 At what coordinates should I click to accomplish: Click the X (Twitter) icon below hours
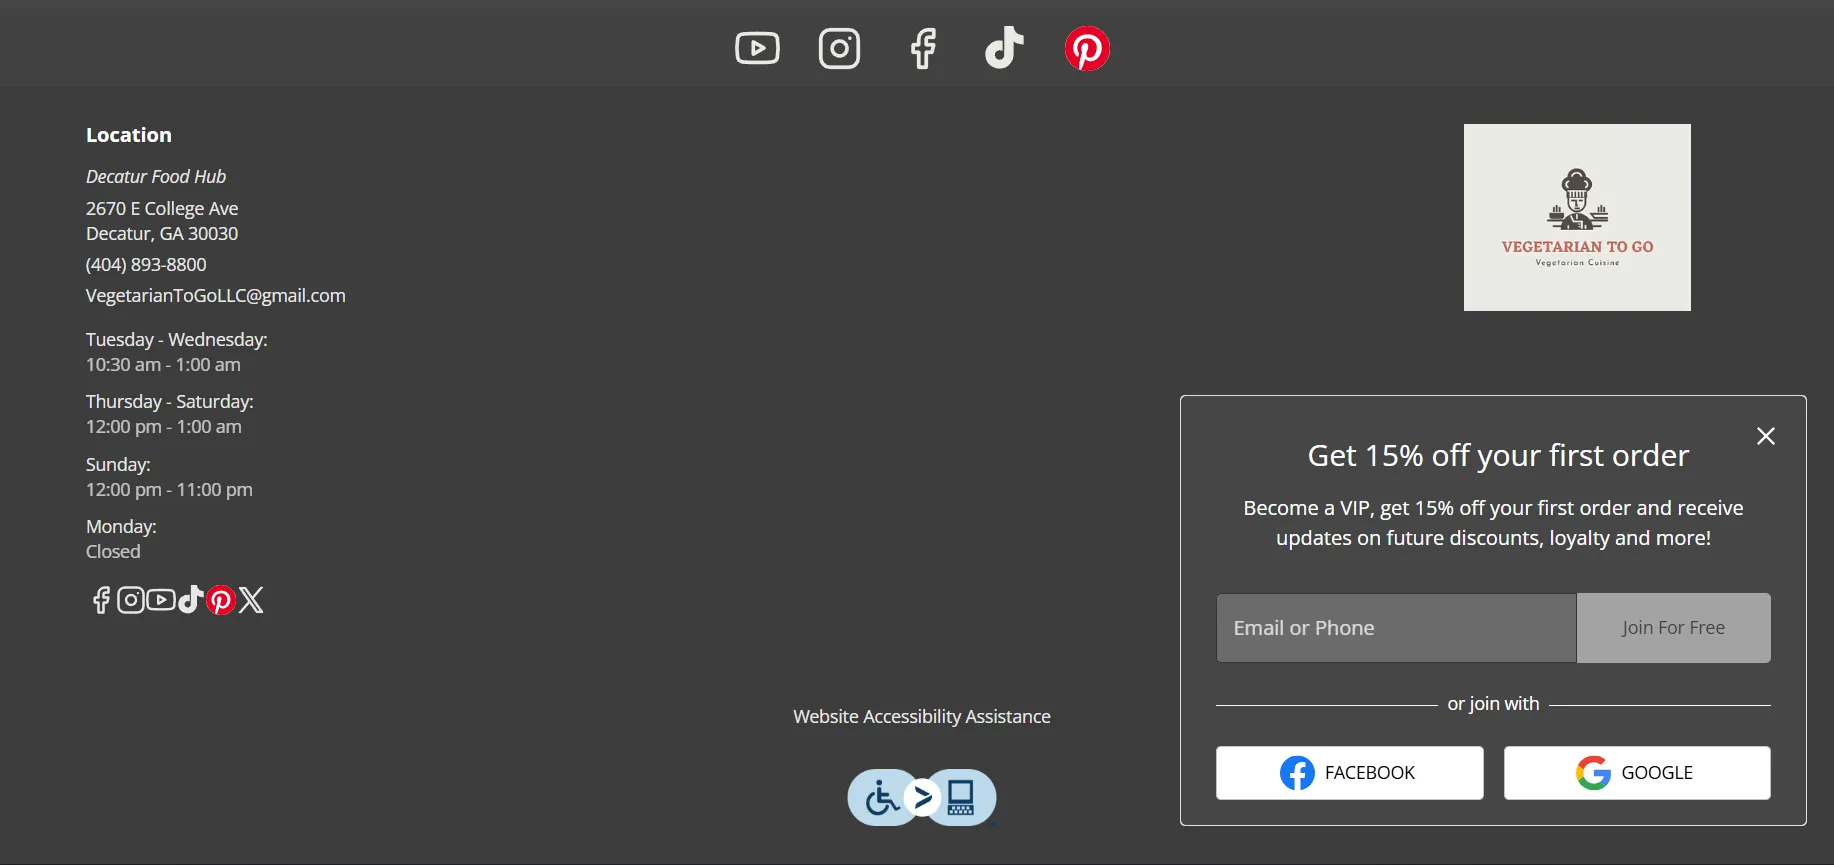click(251, 600)
